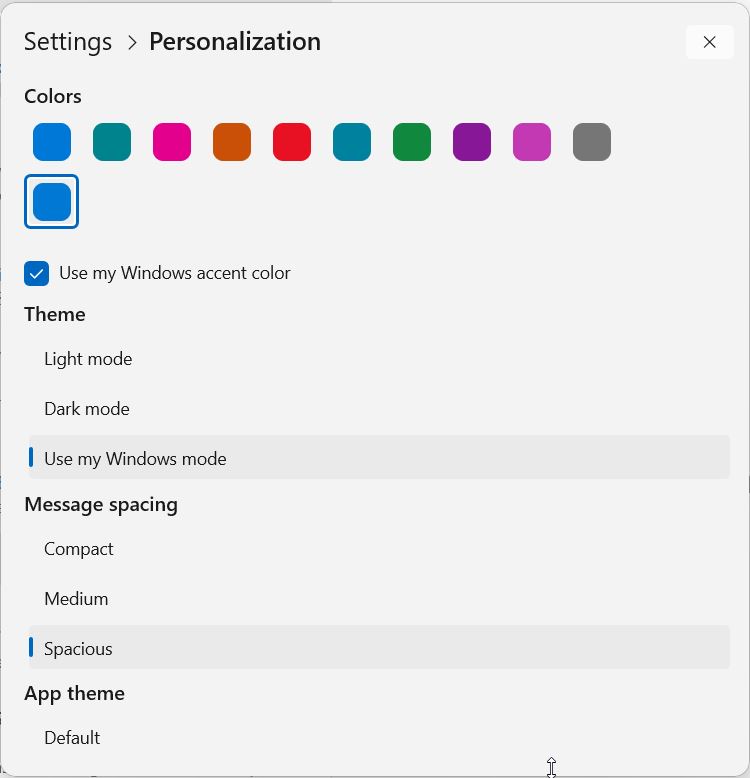Choose Use my Windows mode option
The height and width of the screenshot is (778, 750).
pos(135,459)
